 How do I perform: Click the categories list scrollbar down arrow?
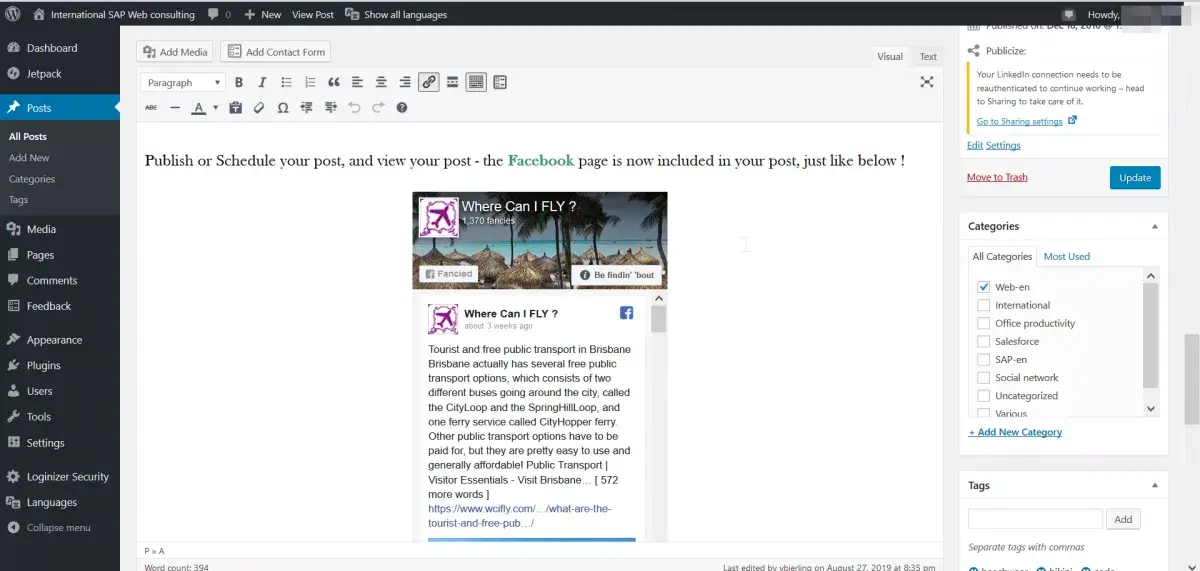1150,408
